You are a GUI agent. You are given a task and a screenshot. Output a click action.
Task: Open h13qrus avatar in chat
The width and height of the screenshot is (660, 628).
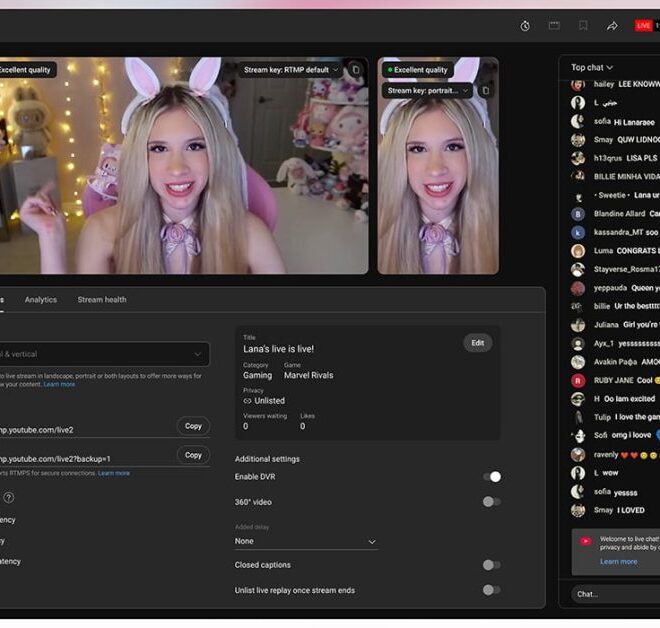578,158
